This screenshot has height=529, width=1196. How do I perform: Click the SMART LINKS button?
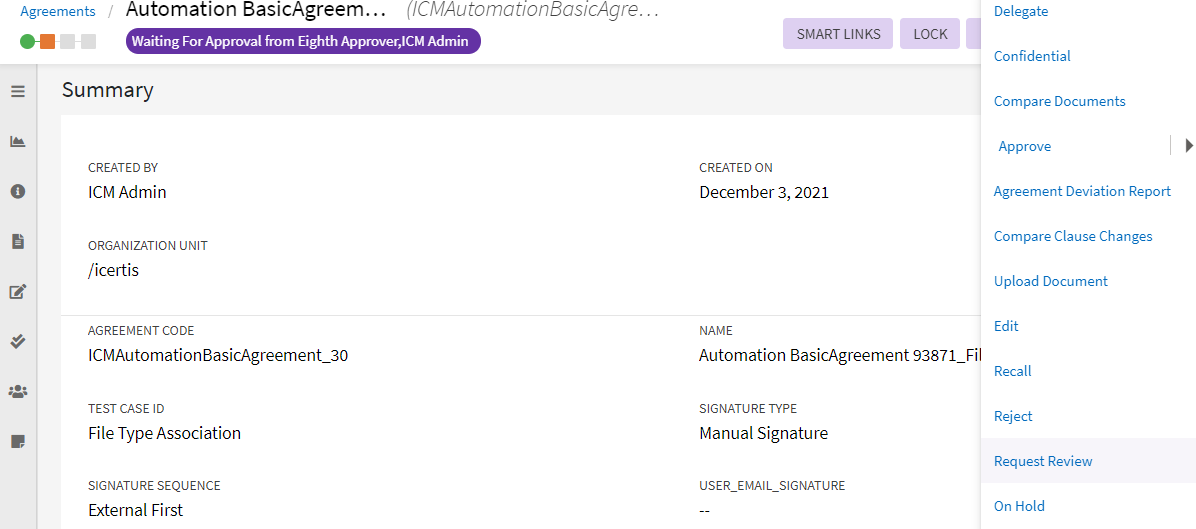click(838, 34)
